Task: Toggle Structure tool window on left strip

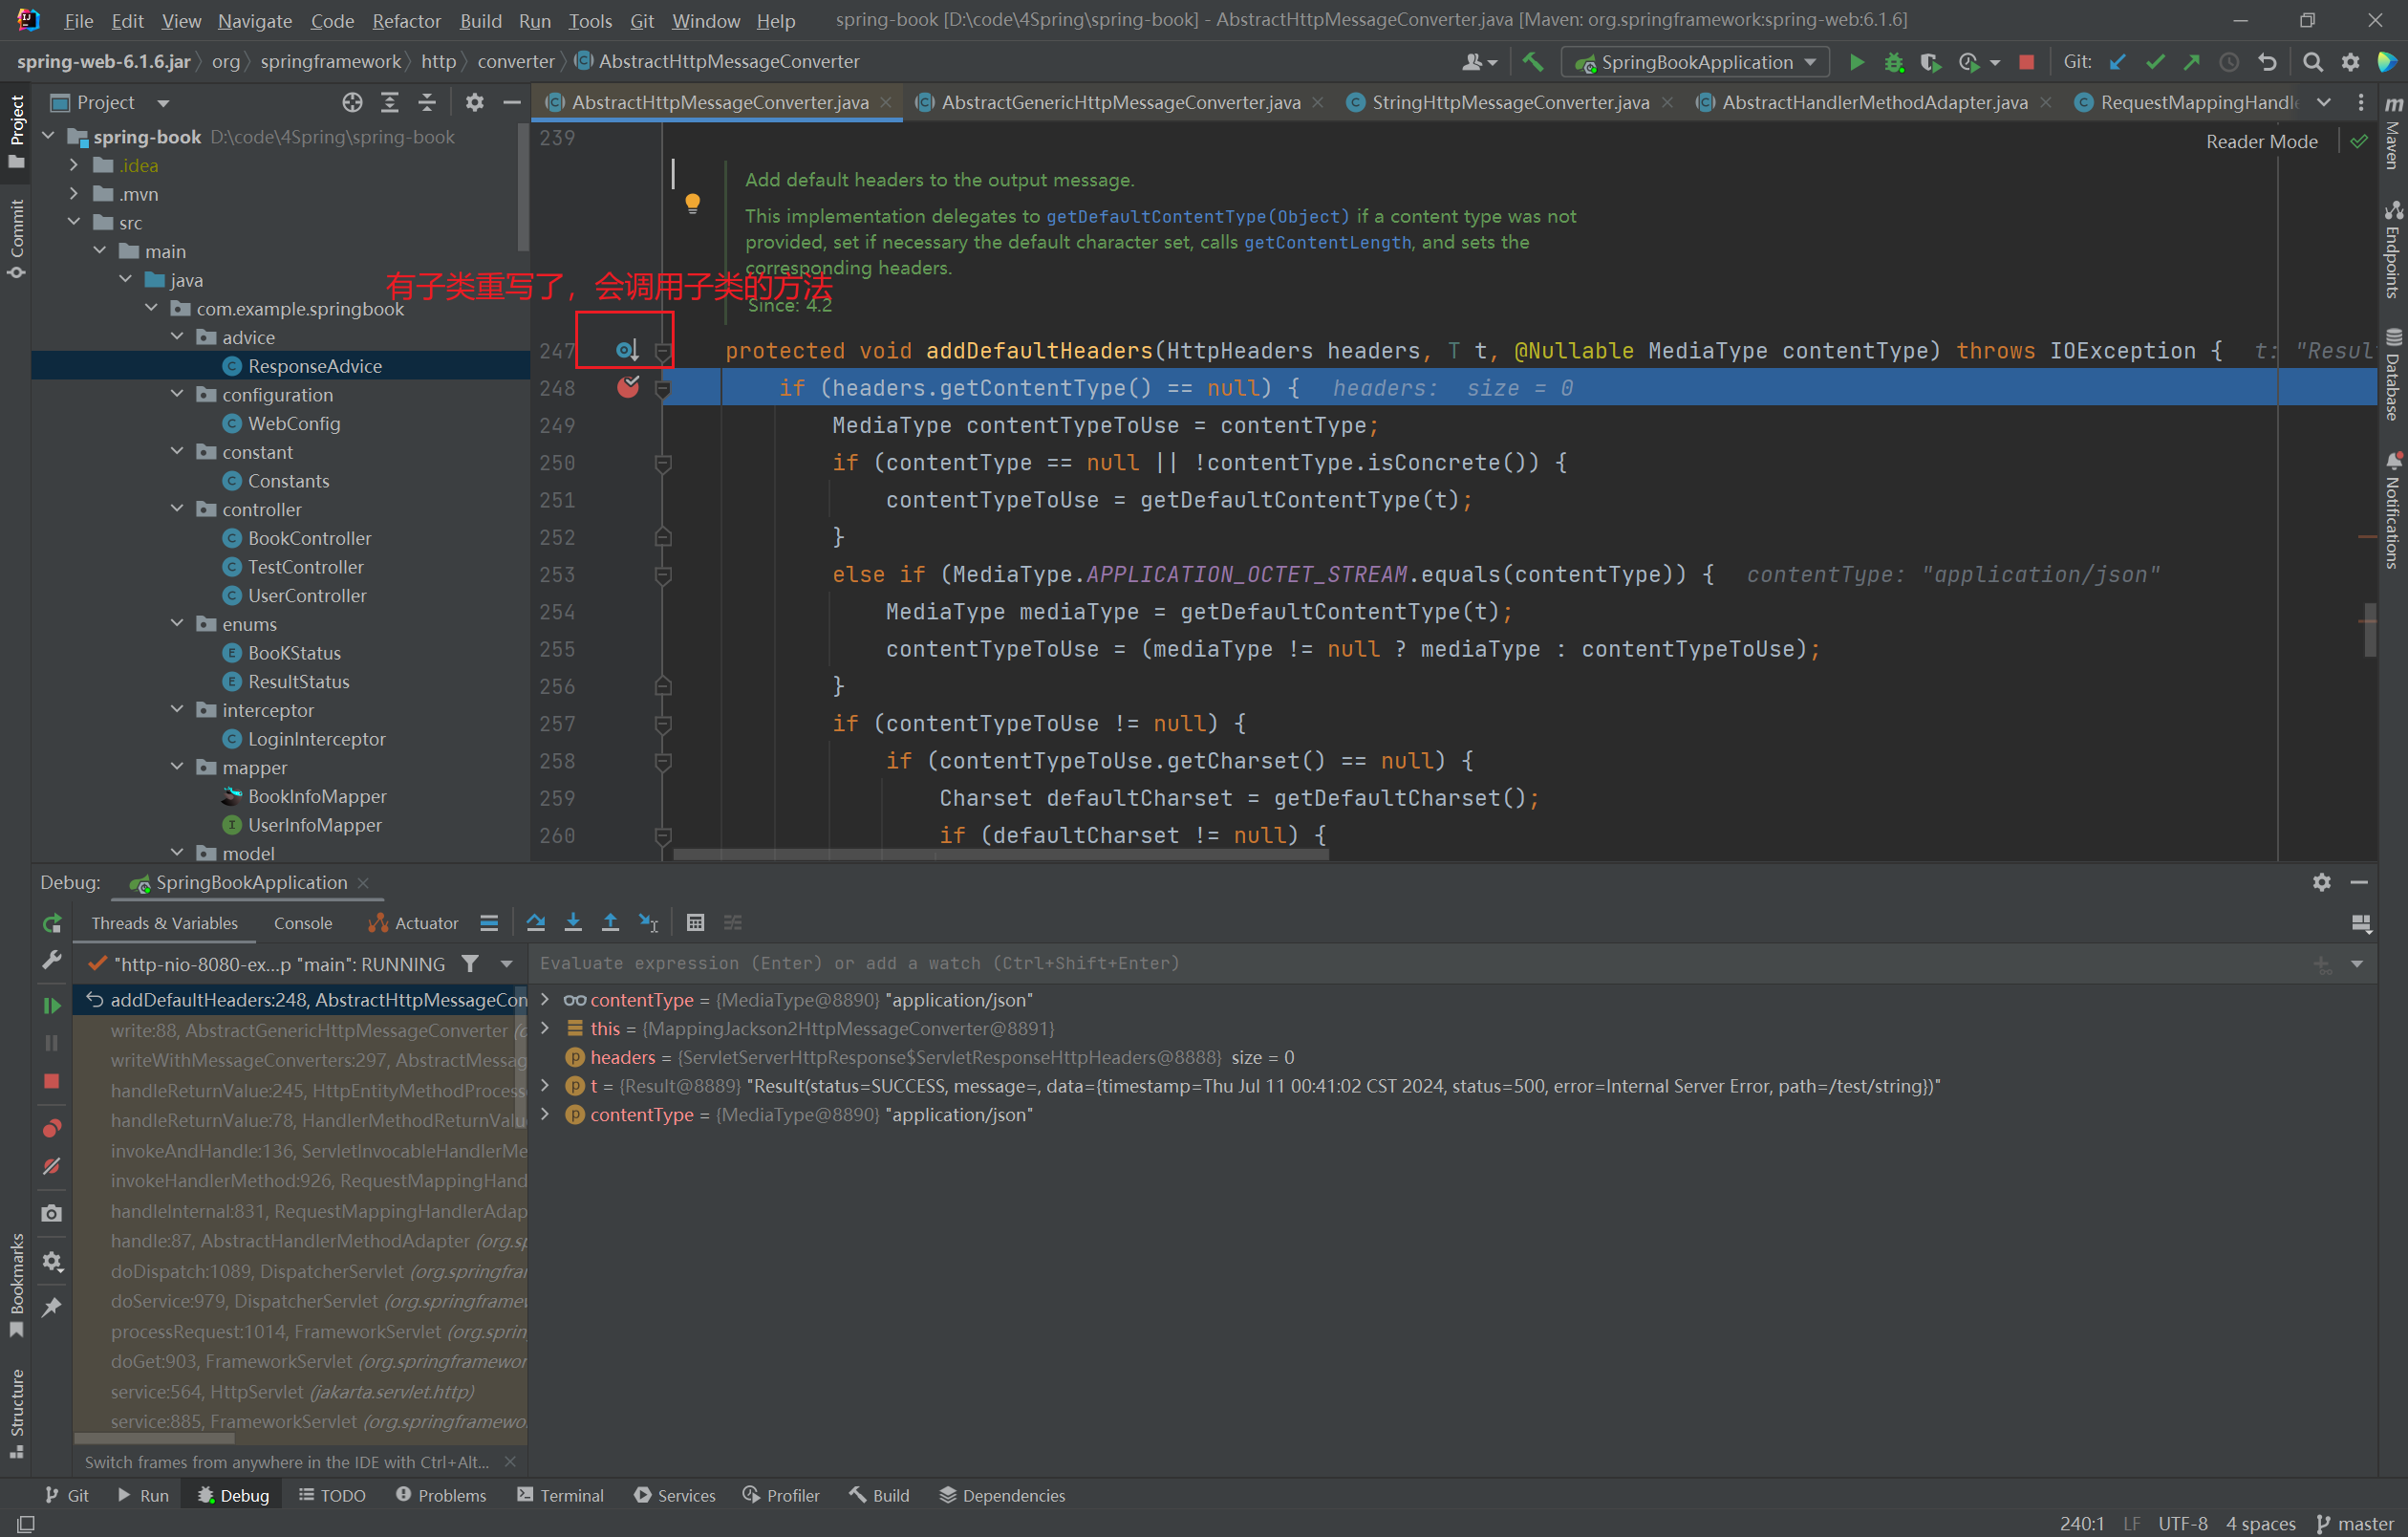Action: [17, 1413]
